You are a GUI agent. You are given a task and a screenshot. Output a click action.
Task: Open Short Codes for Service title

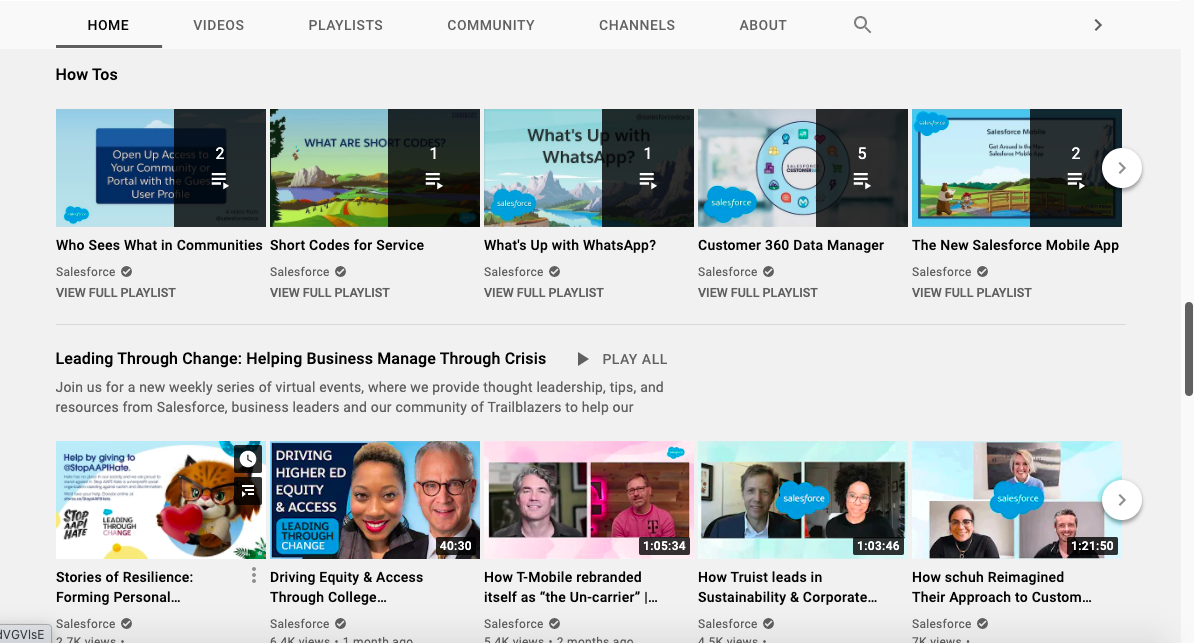346,245
